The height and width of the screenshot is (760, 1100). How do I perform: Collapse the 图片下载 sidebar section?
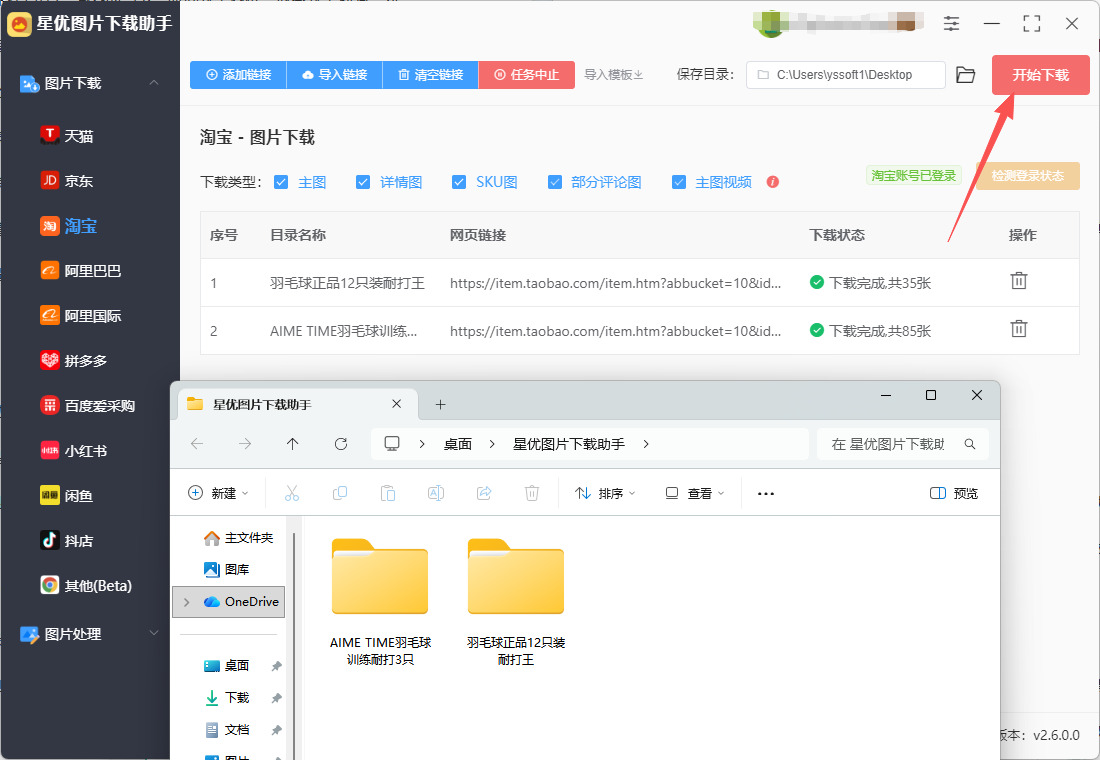tap(154, 83)
